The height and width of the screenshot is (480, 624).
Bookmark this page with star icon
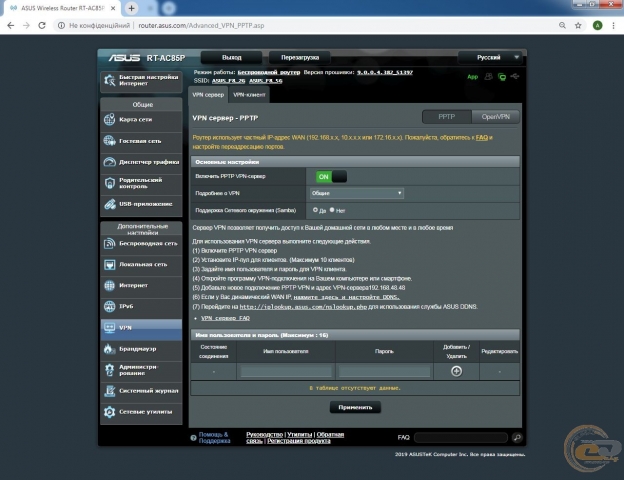(578, 25)
